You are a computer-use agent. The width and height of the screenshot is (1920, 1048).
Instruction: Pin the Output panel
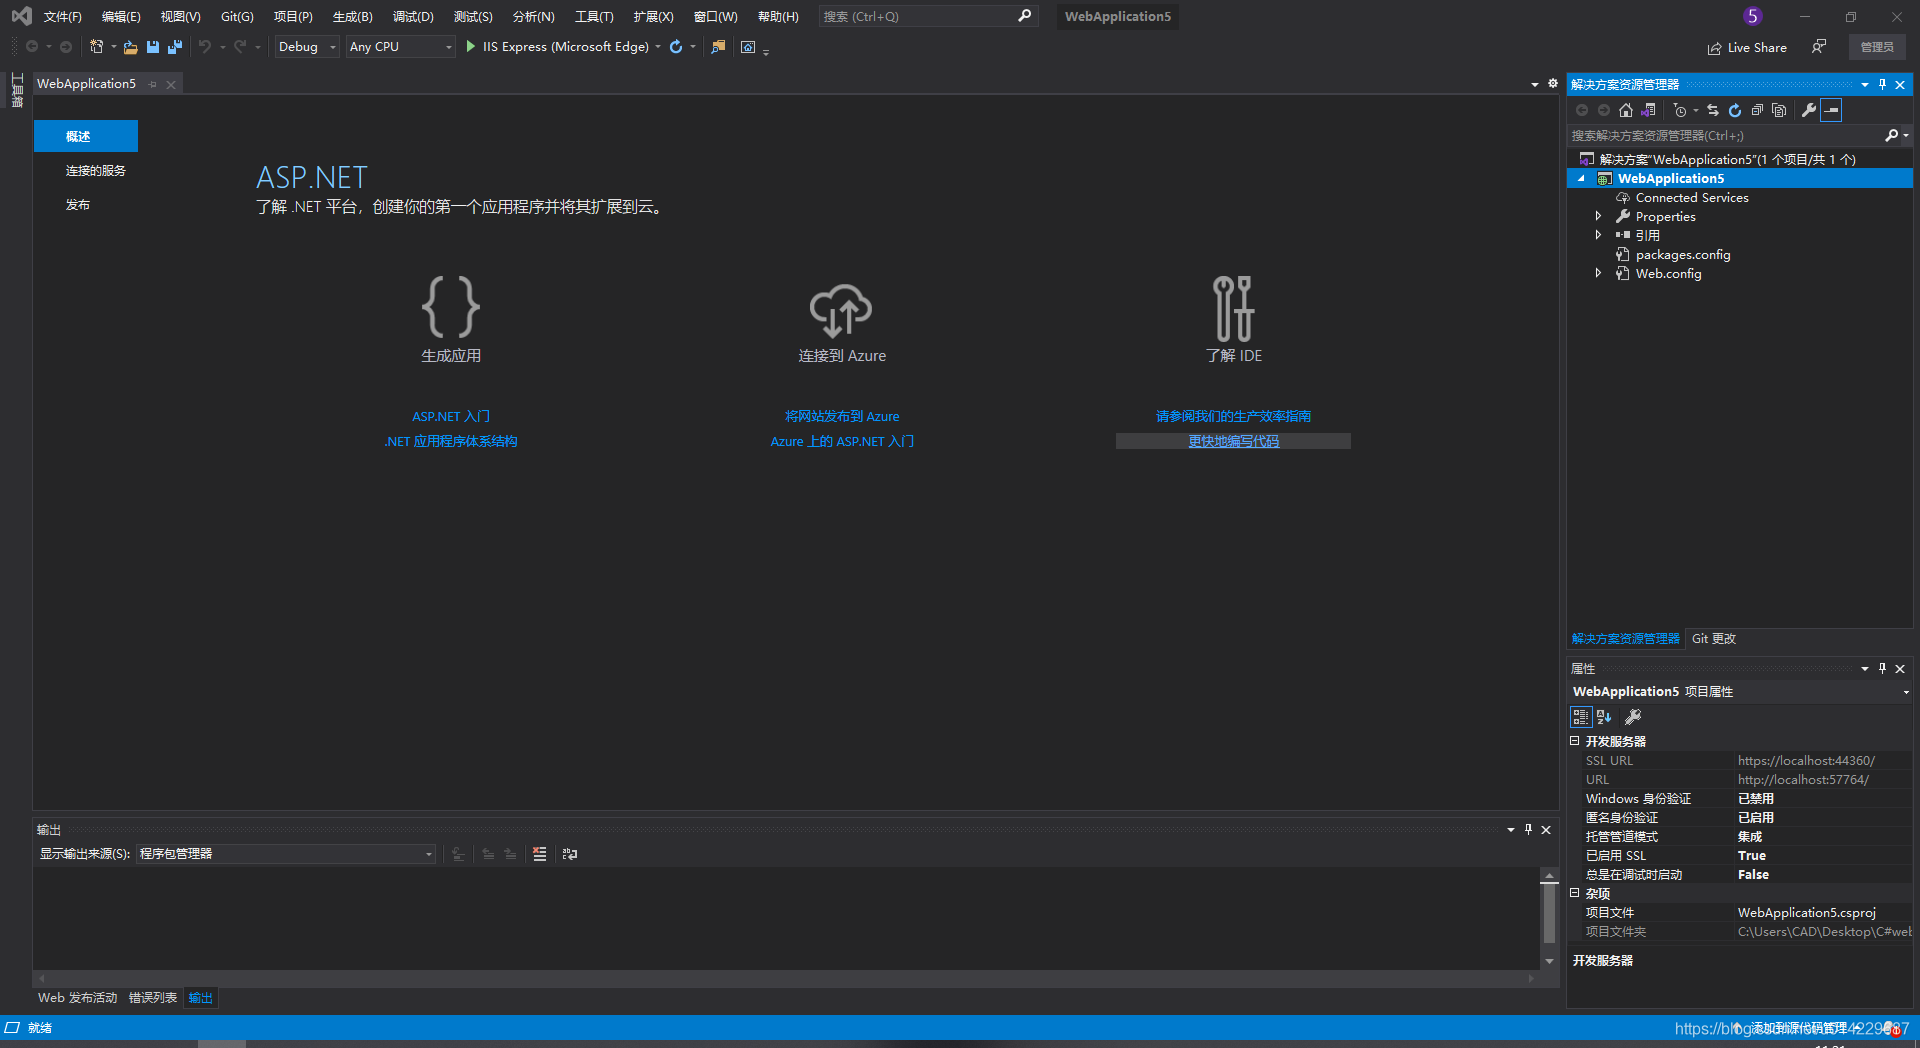[1528, 829]
